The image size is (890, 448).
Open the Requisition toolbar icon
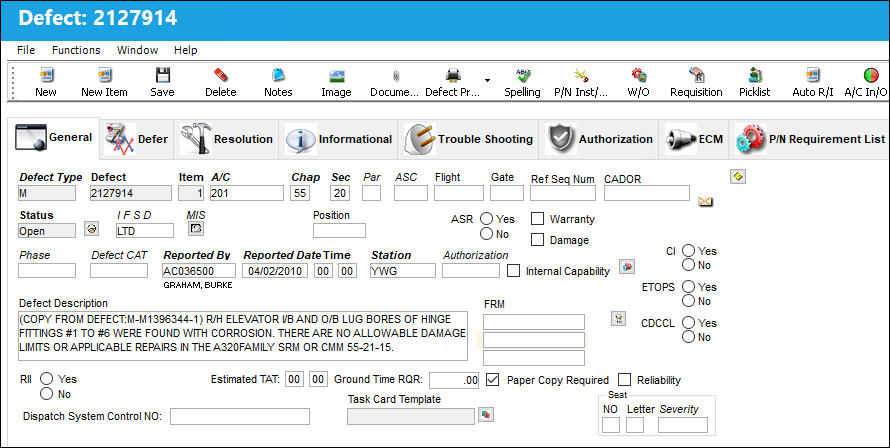[696, 75]
